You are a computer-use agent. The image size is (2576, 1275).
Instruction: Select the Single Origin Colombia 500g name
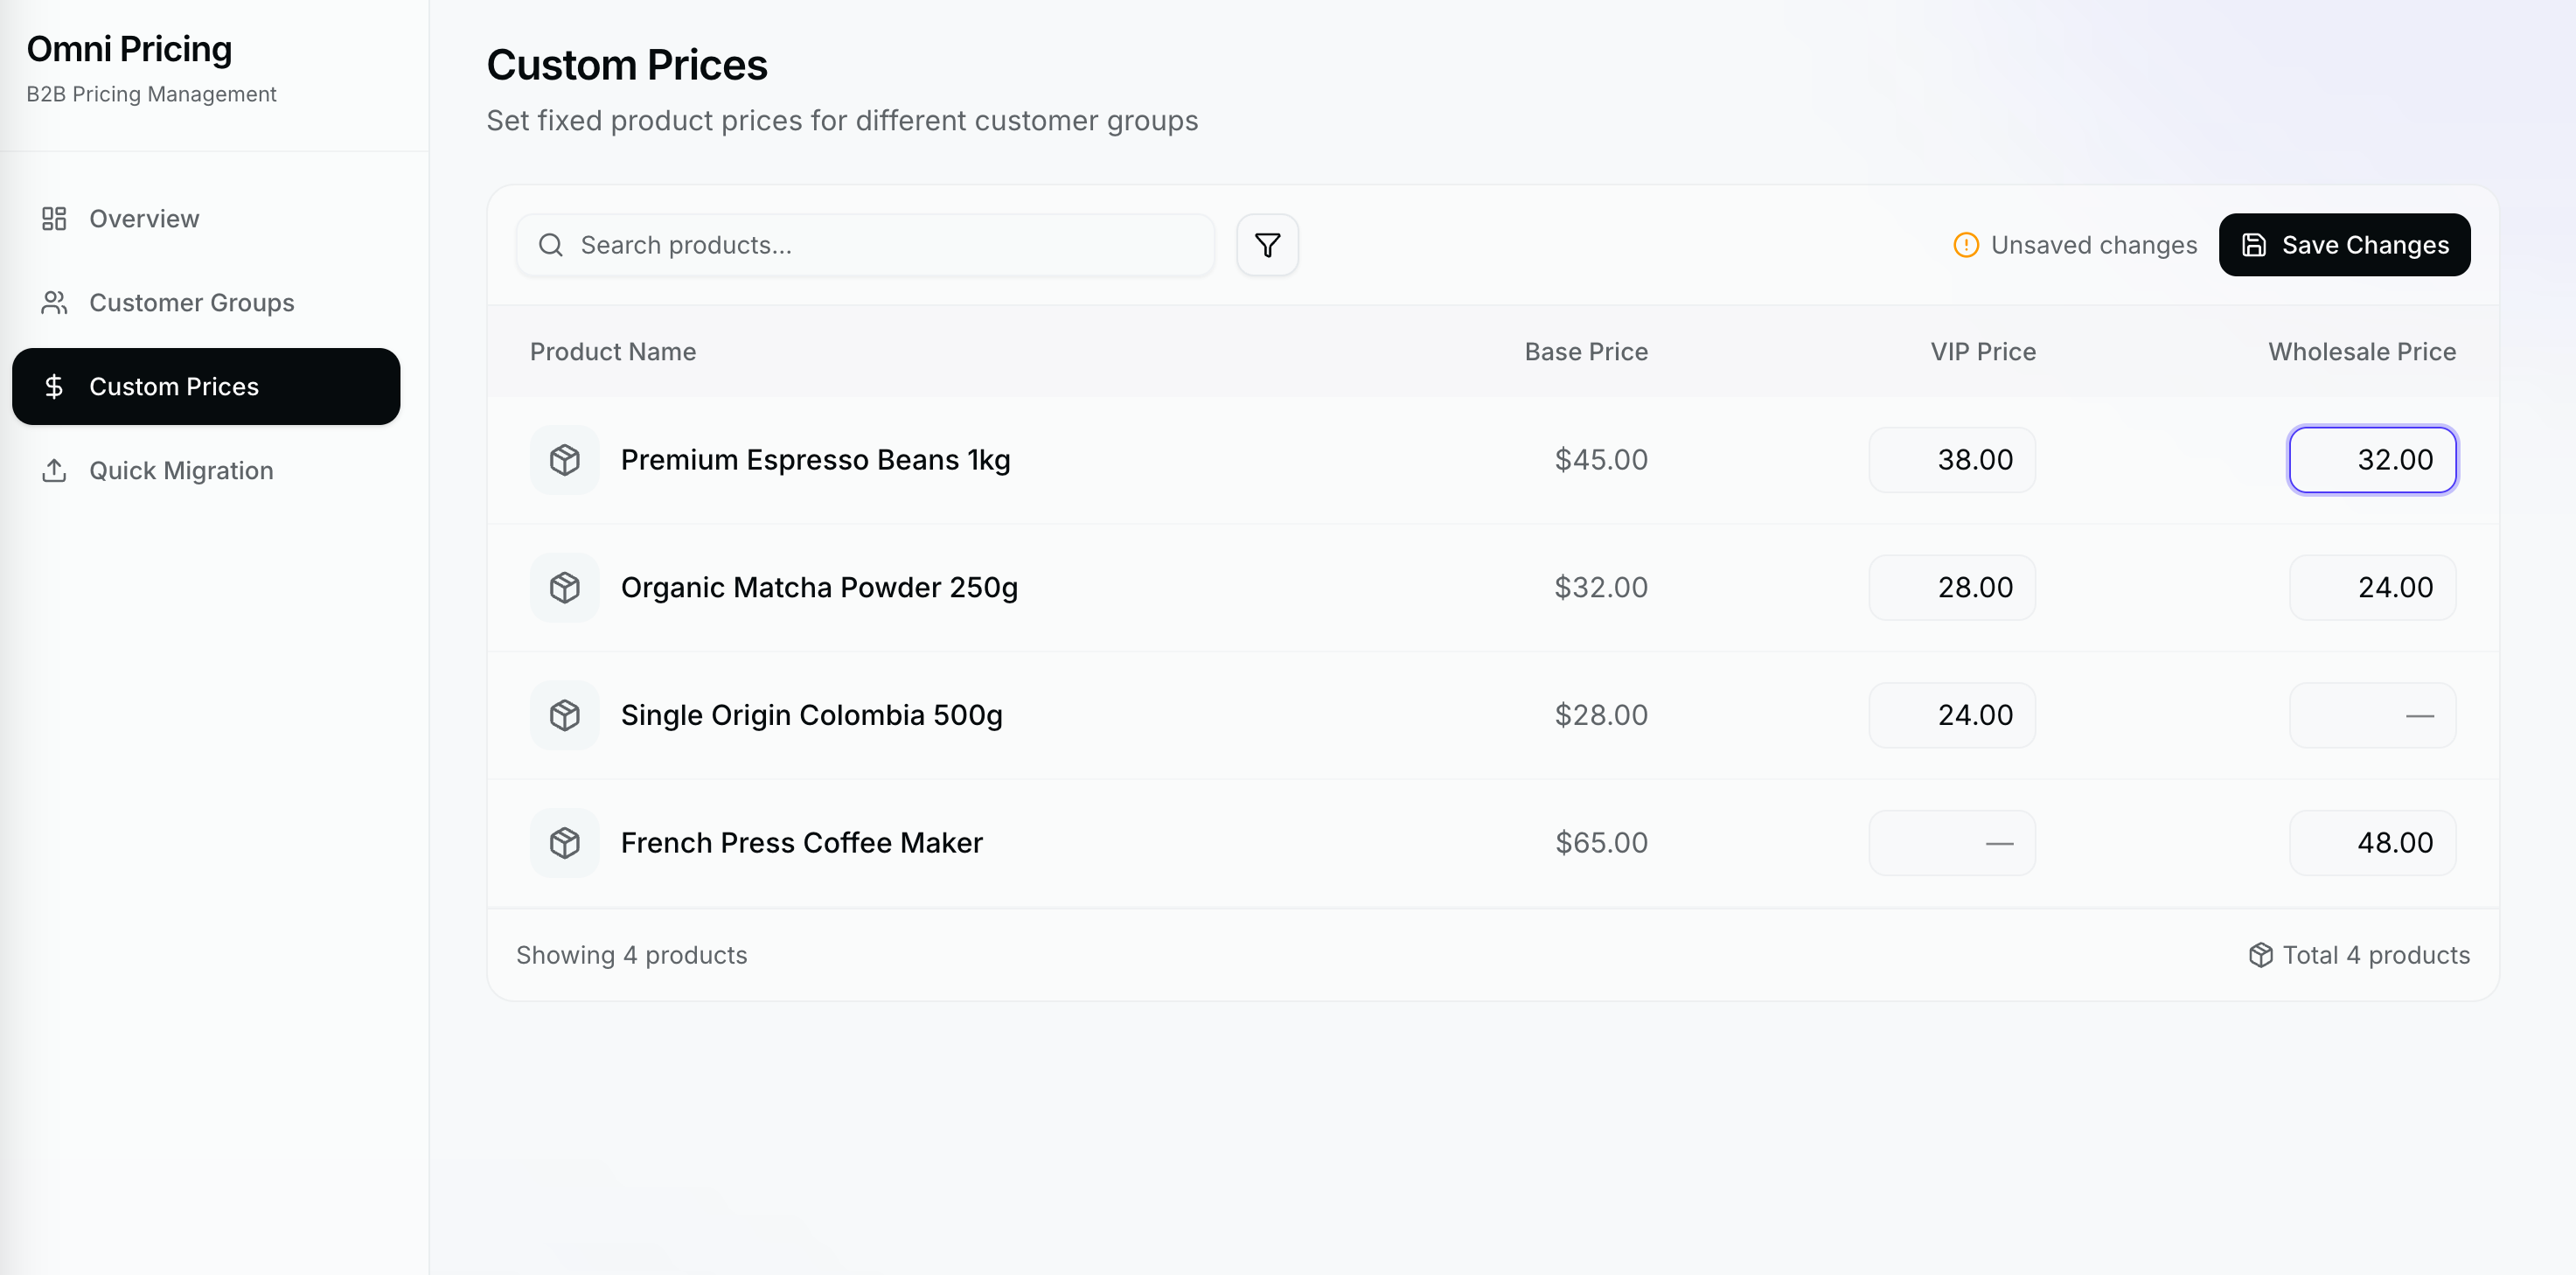coord(812,716)
